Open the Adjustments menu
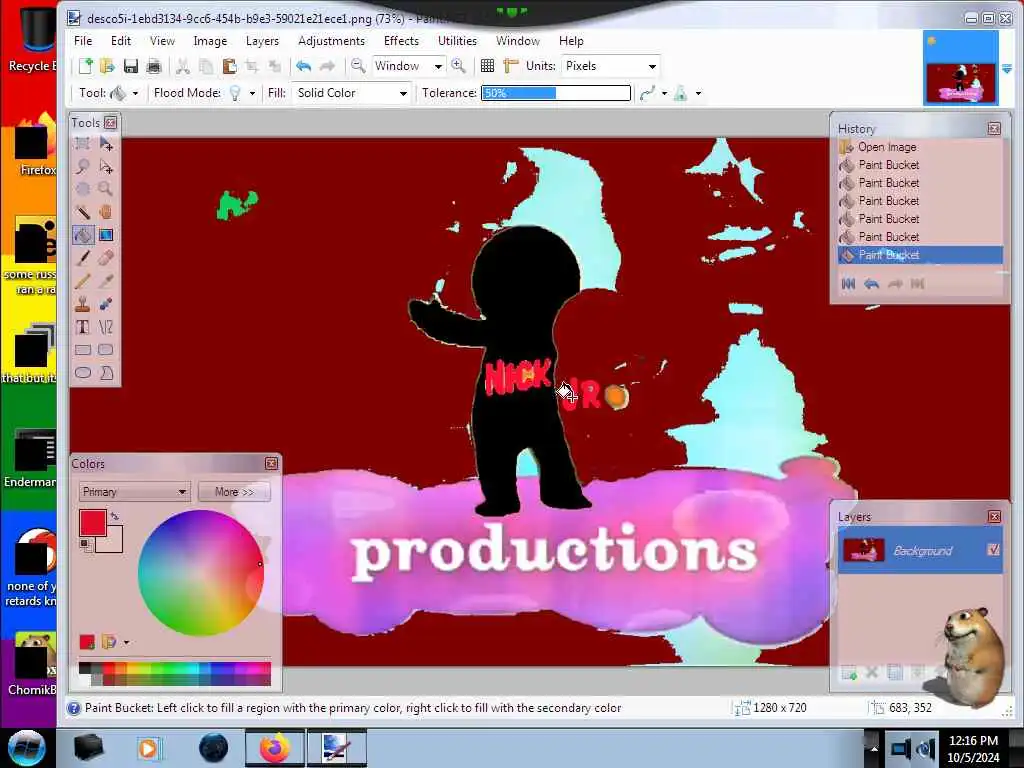The width and height of the screenshot is (1024, 768). tap(332, 40)
